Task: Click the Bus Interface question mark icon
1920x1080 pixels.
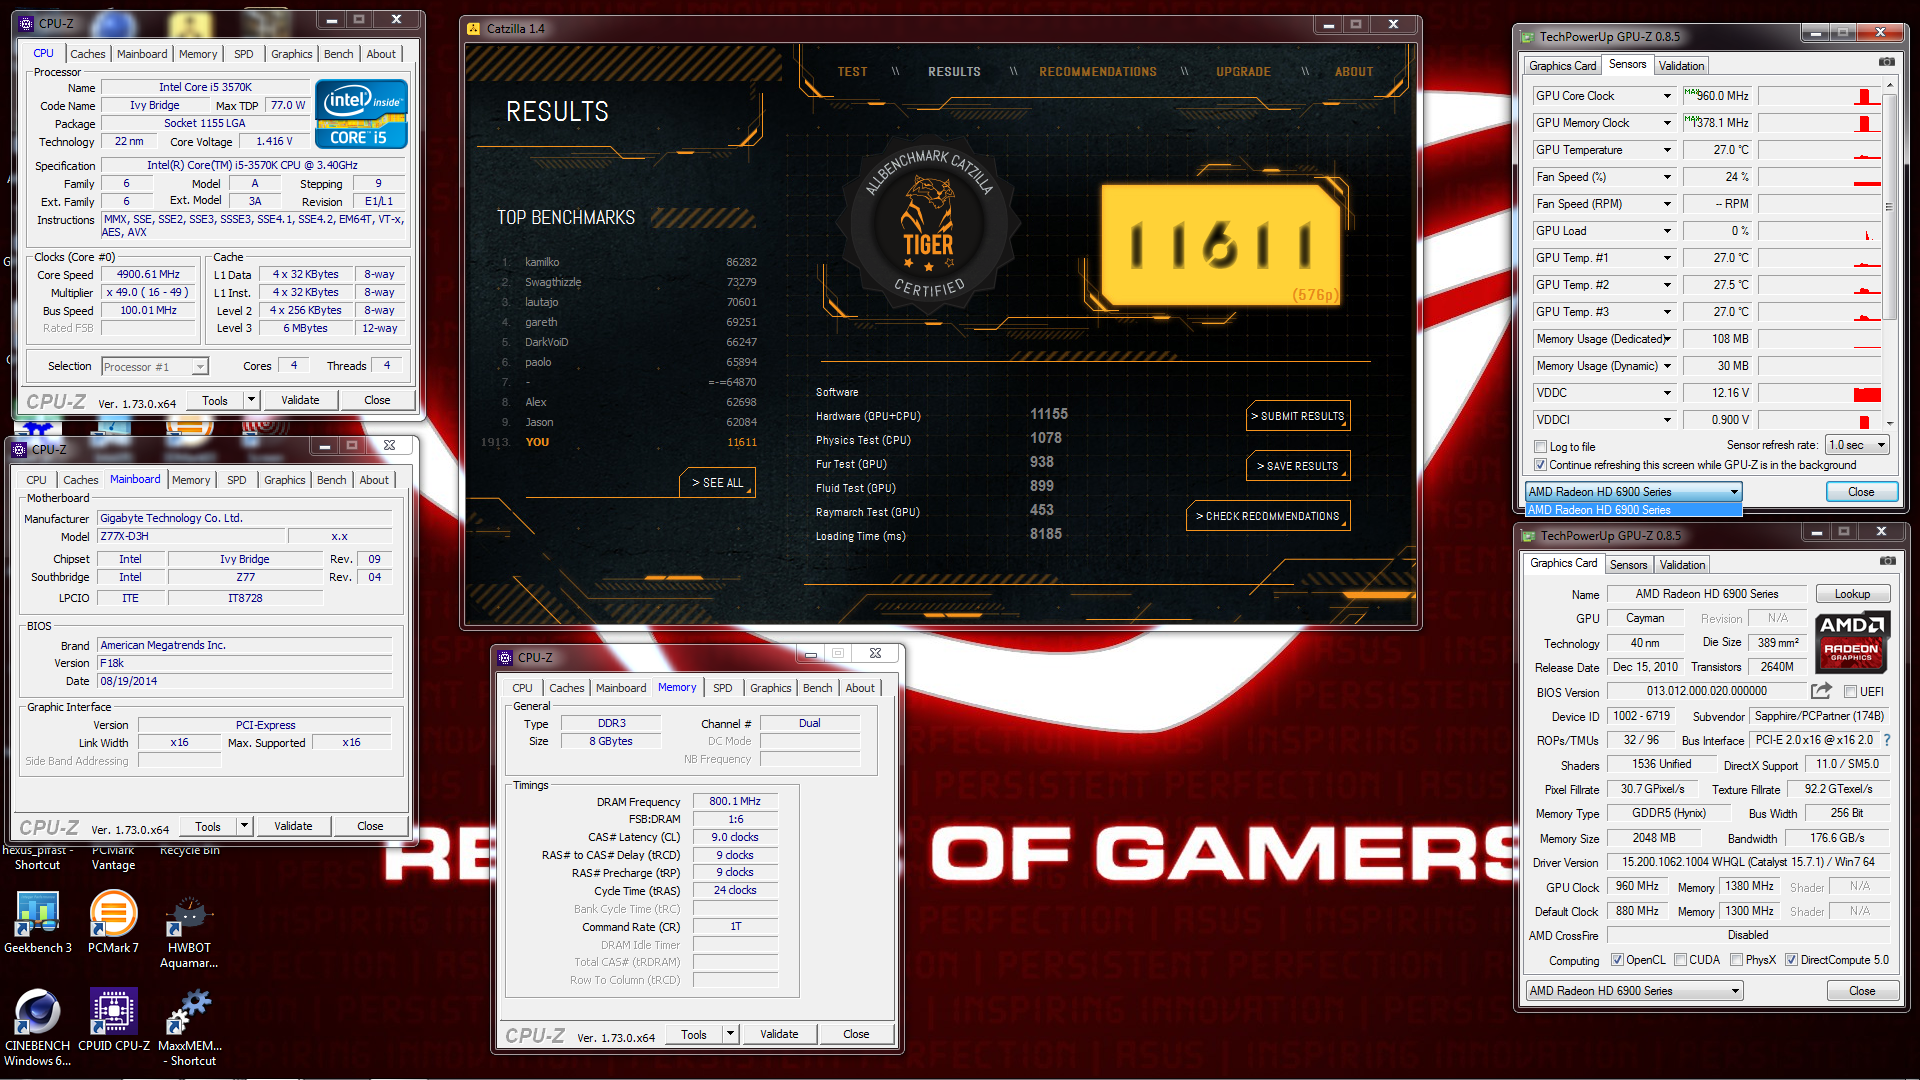Action: pos(1887,740)
